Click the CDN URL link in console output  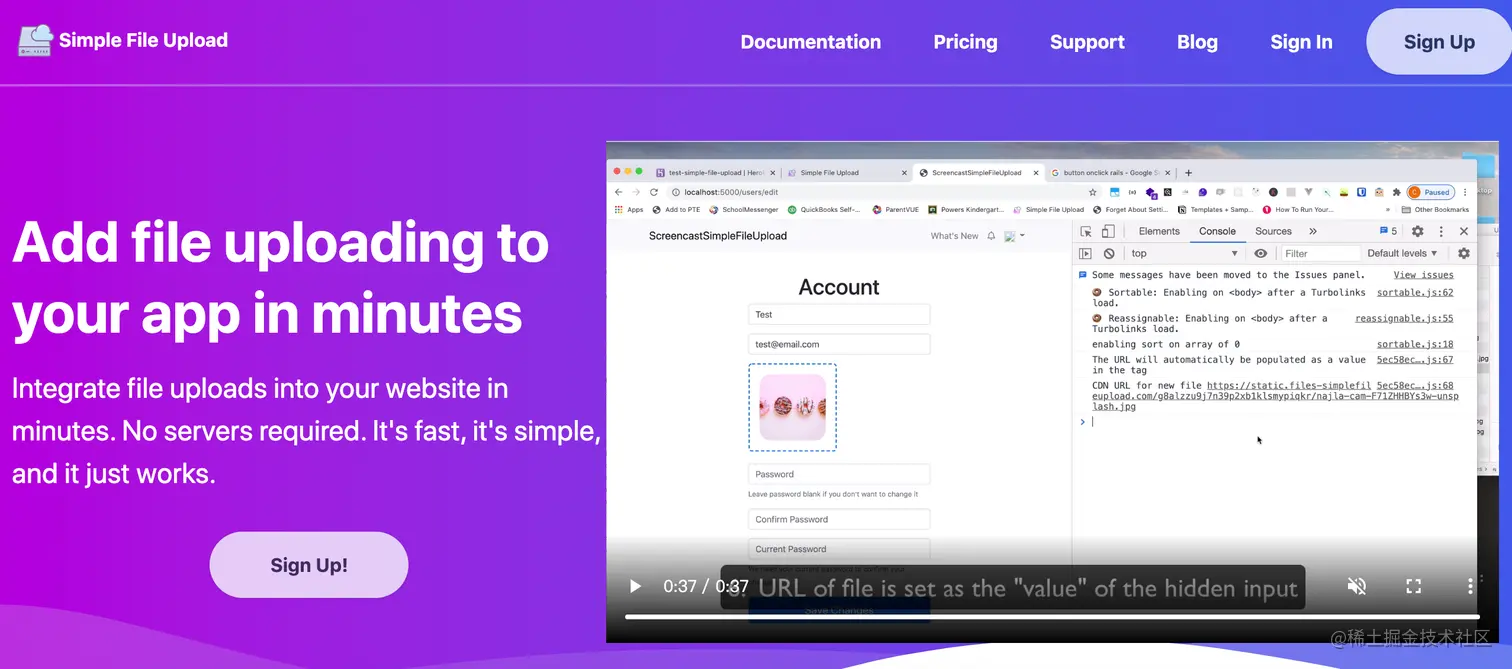pos(1275,396)
